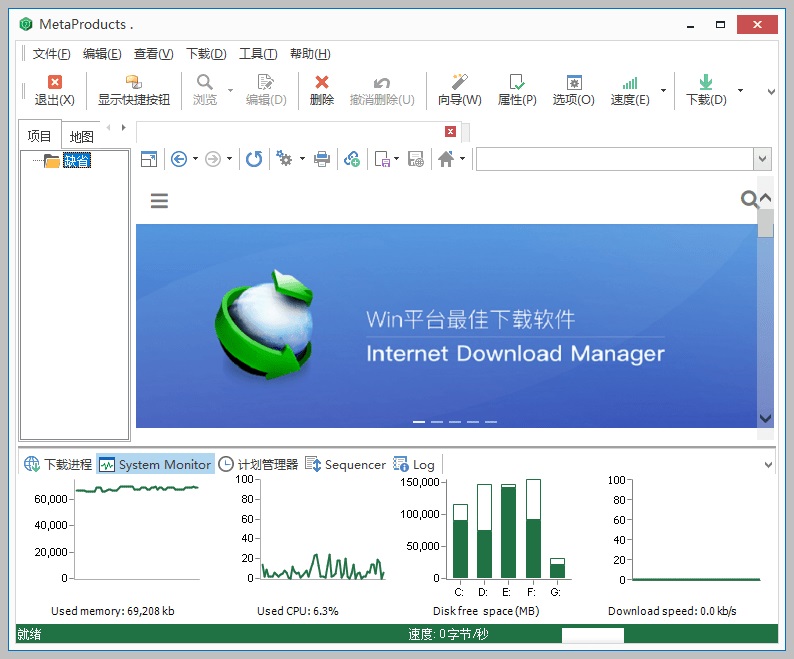
Task: Go back in the embedded browser
Action: pyautogui.click(x=179, y=159)
